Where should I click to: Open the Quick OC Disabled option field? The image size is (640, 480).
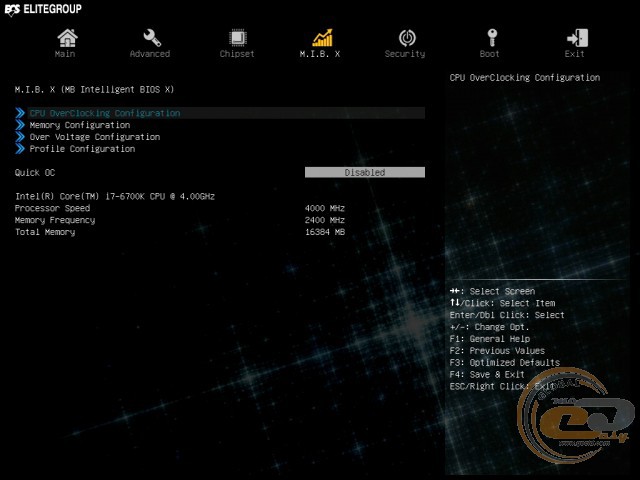tap(365, 172)
